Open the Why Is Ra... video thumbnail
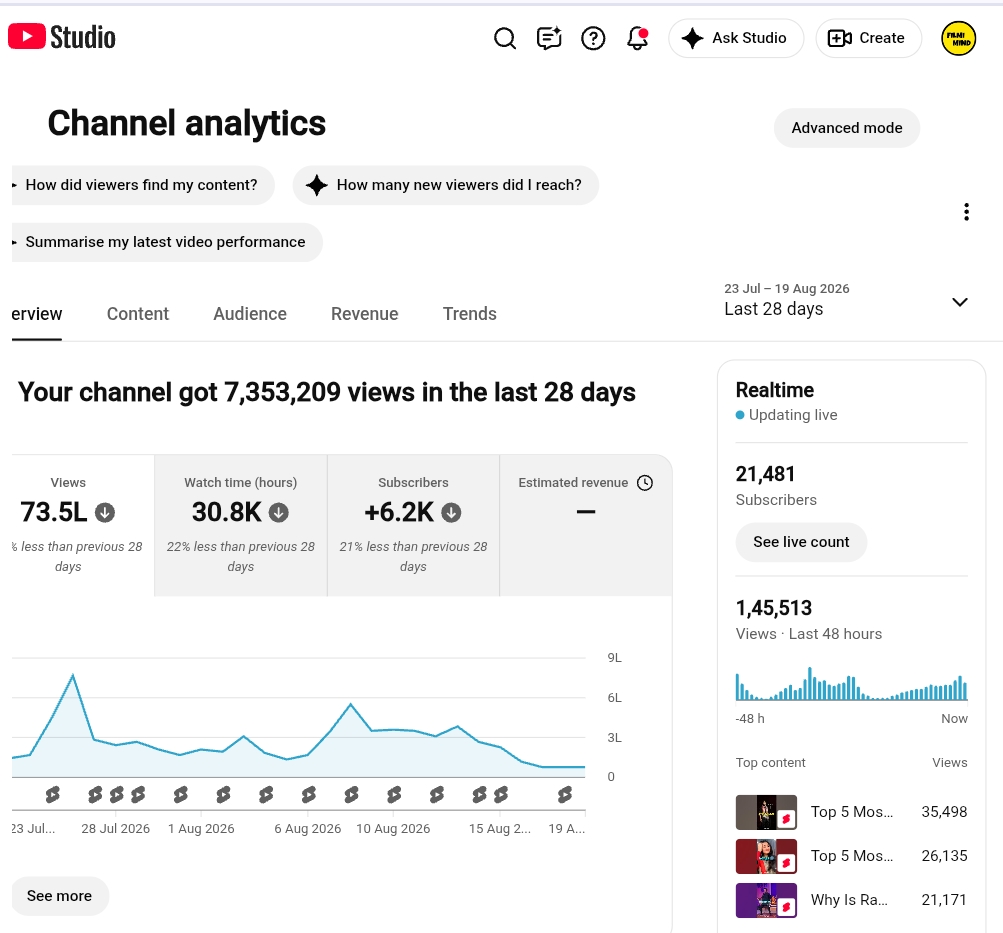The height and width of the screenshot is (933, 1003). click(766, 900)
